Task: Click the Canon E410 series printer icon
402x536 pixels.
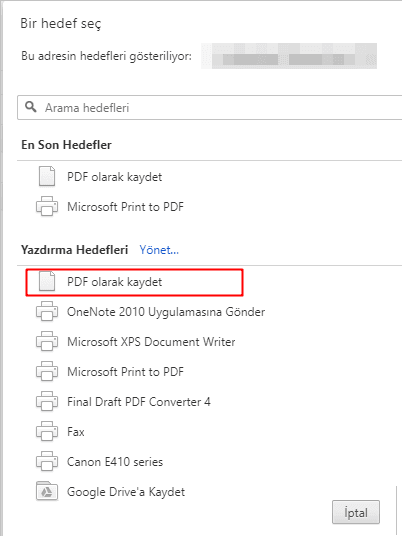Action: tap(47, 461)
